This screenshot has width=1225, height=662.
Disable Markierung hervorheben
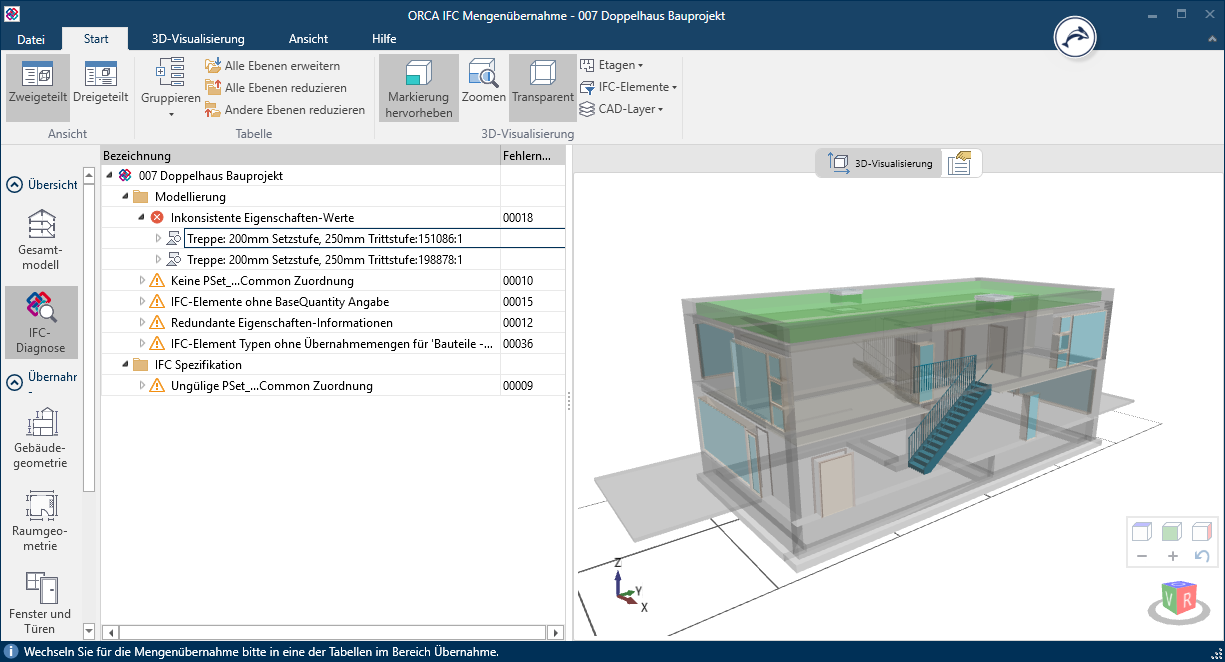(418, 87)
